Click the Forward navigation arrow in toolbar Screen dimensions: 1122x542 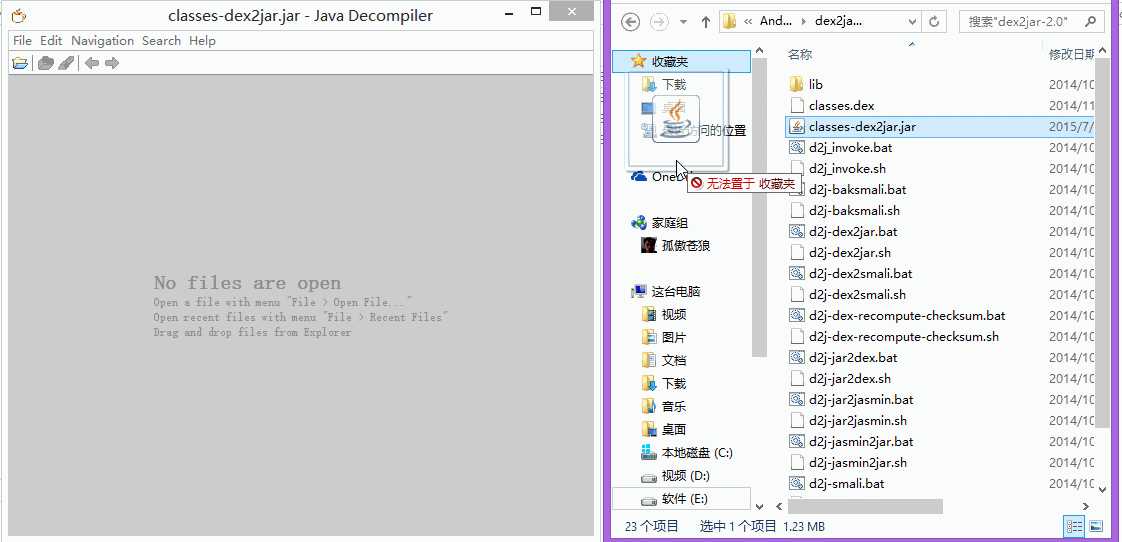[x=112, y=63]
